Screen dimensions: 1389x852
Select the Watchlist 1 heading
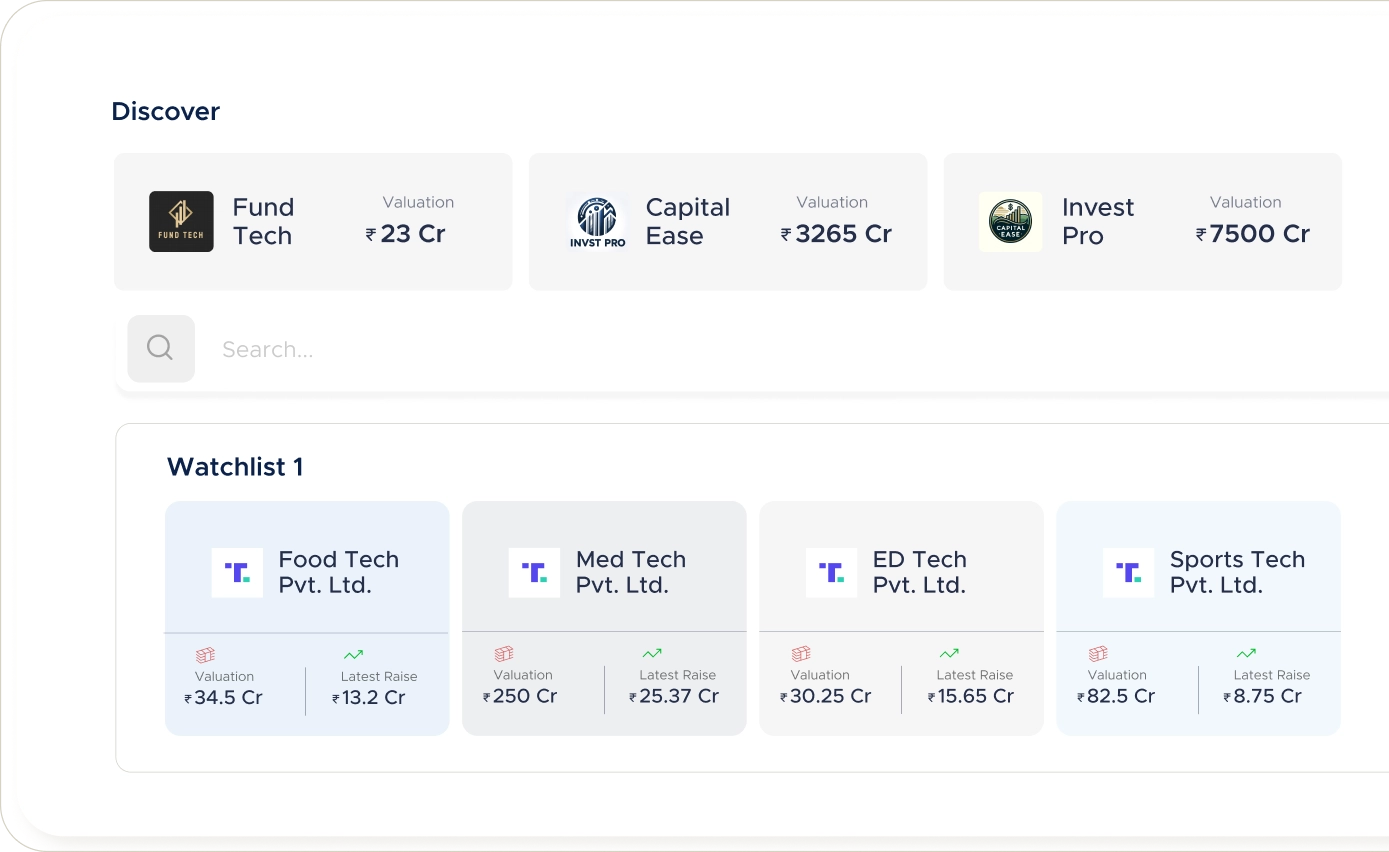tap(235, 467)
